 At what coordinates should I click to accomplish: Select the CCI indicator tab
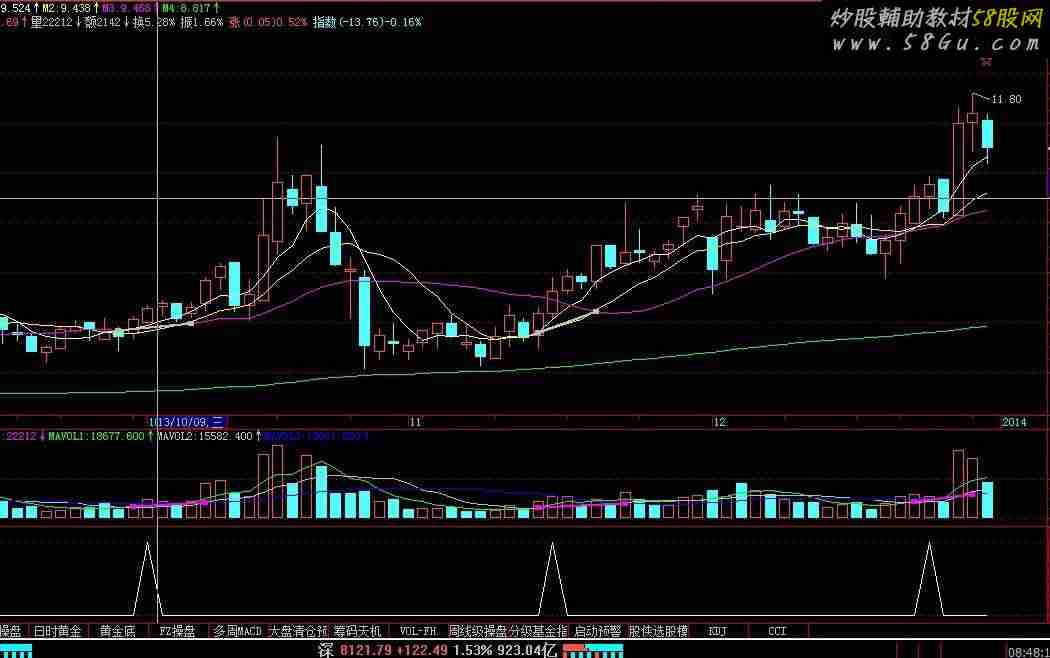point(777,631)
